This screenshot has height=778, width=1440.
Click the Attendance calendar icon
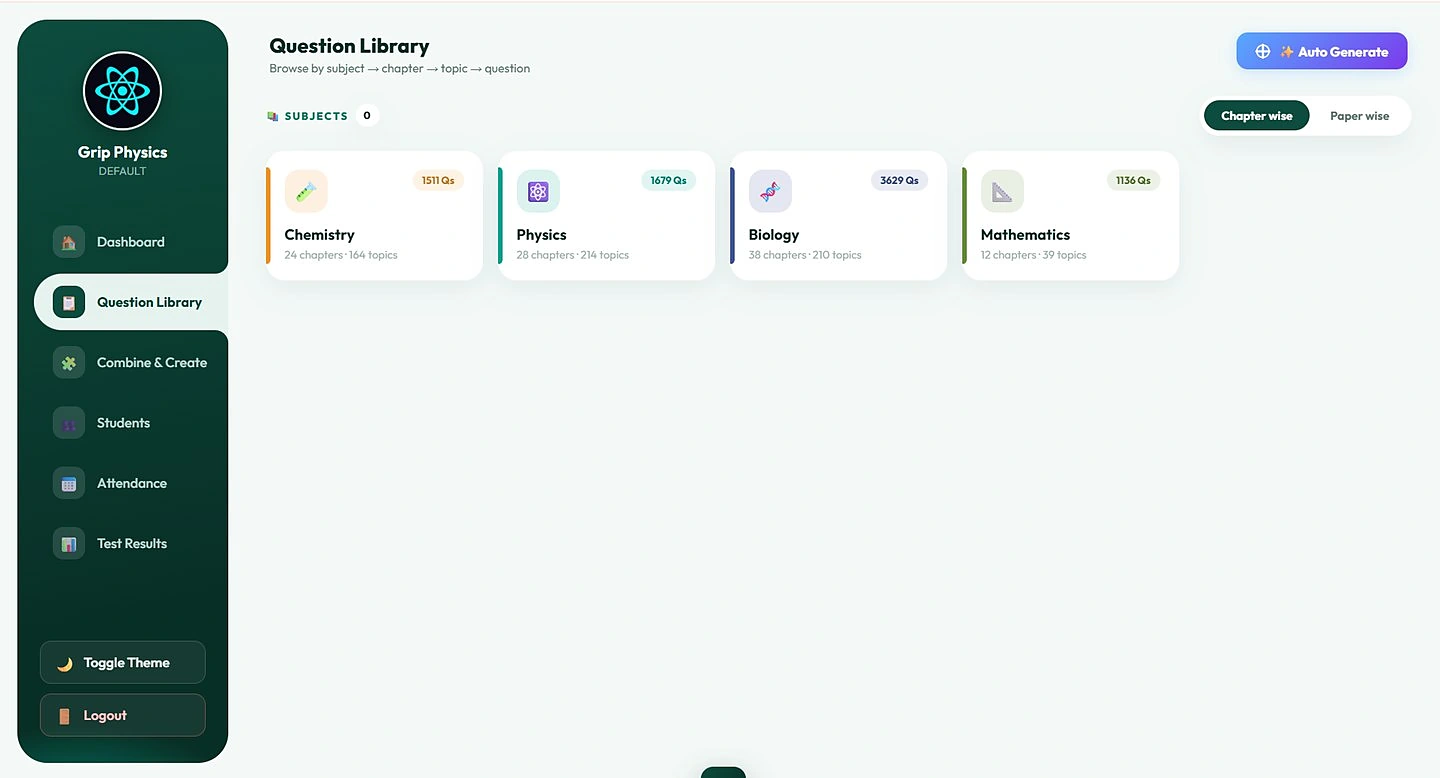click(69, 483)
